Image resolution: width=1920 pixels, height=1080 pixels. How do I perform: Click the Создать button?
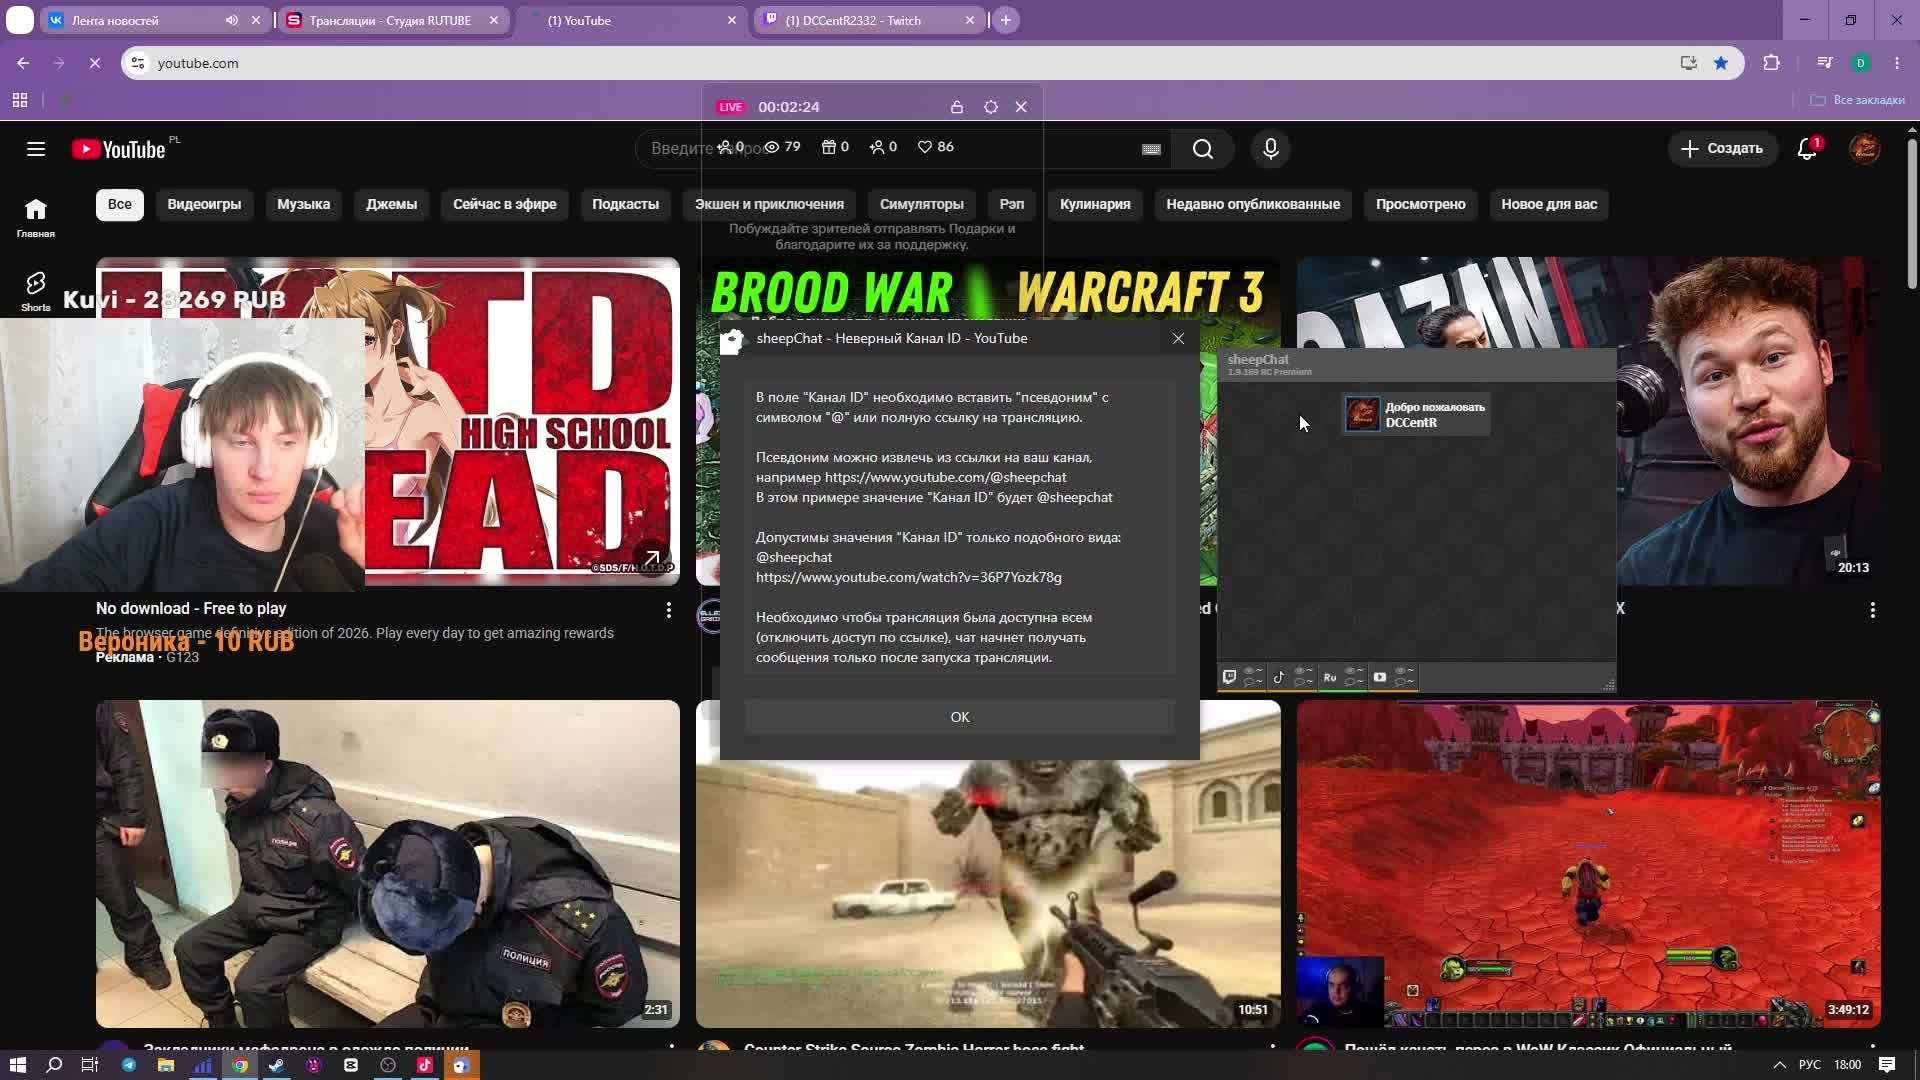point(1722,149)
